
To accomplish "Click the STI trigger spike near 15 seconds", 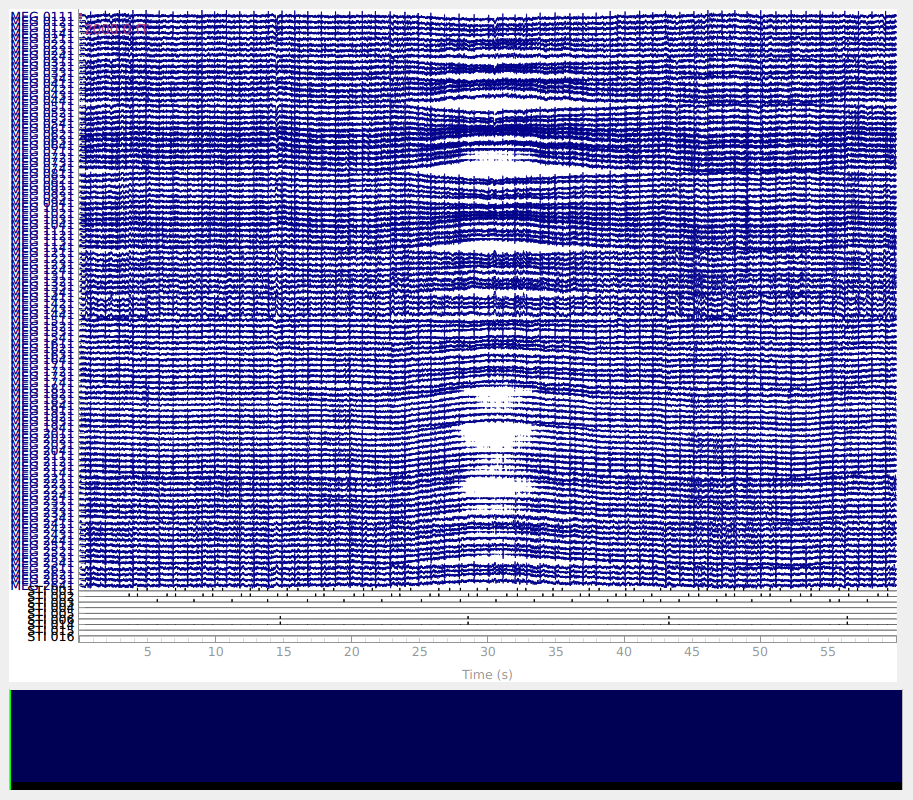I will pos(280,620).
